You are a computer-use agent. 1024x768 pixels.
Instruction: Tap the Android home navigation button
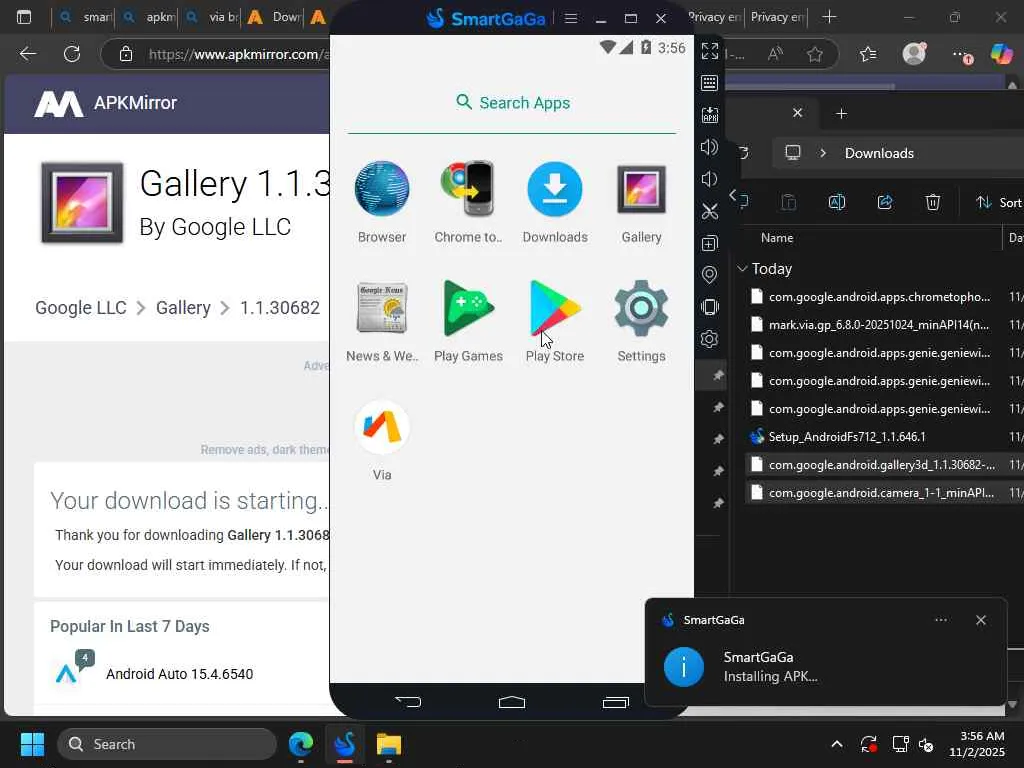[x=511, y=702]
